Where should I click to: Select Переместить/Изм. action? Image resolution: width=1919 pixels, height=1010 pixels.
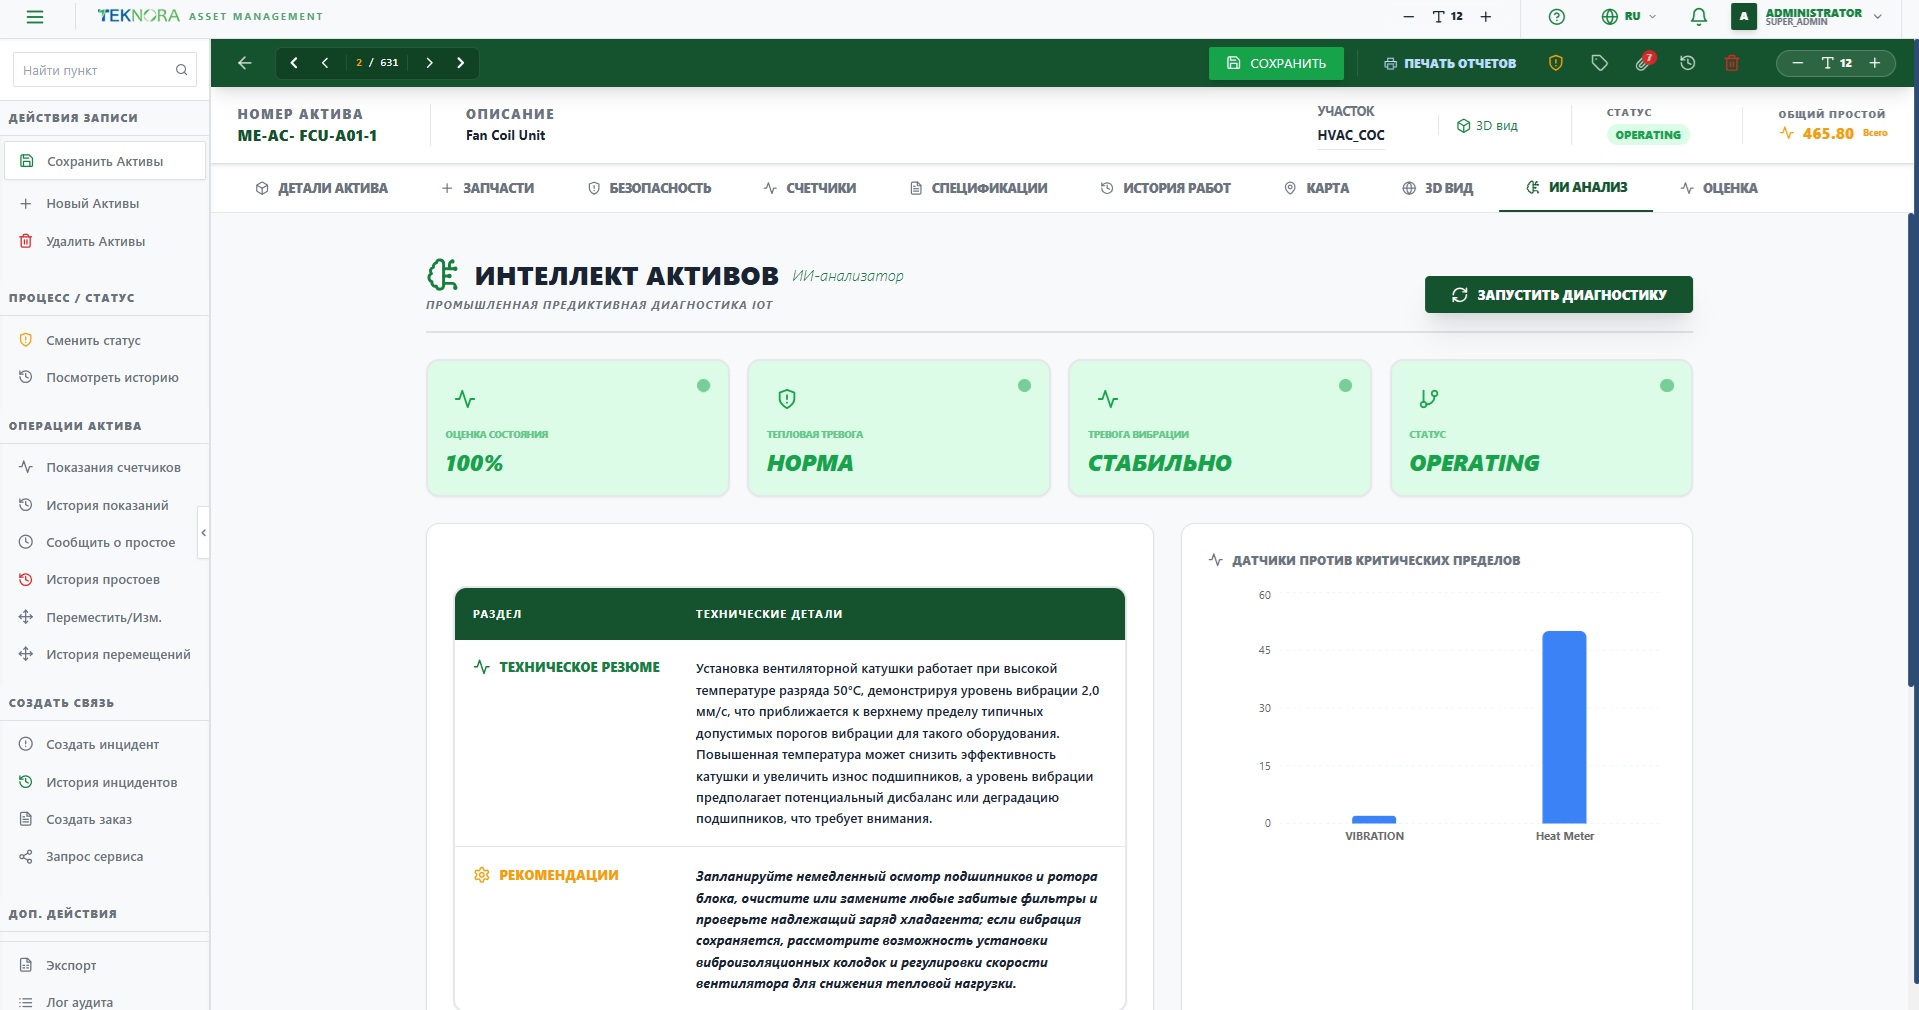pos(104,617)
